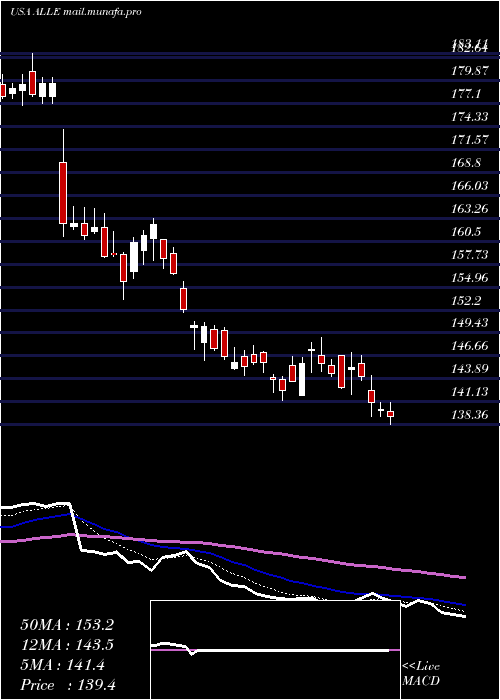The image size is (500, 700).
Task: Click the 168.8 price axis label
Action: point(467,163)
